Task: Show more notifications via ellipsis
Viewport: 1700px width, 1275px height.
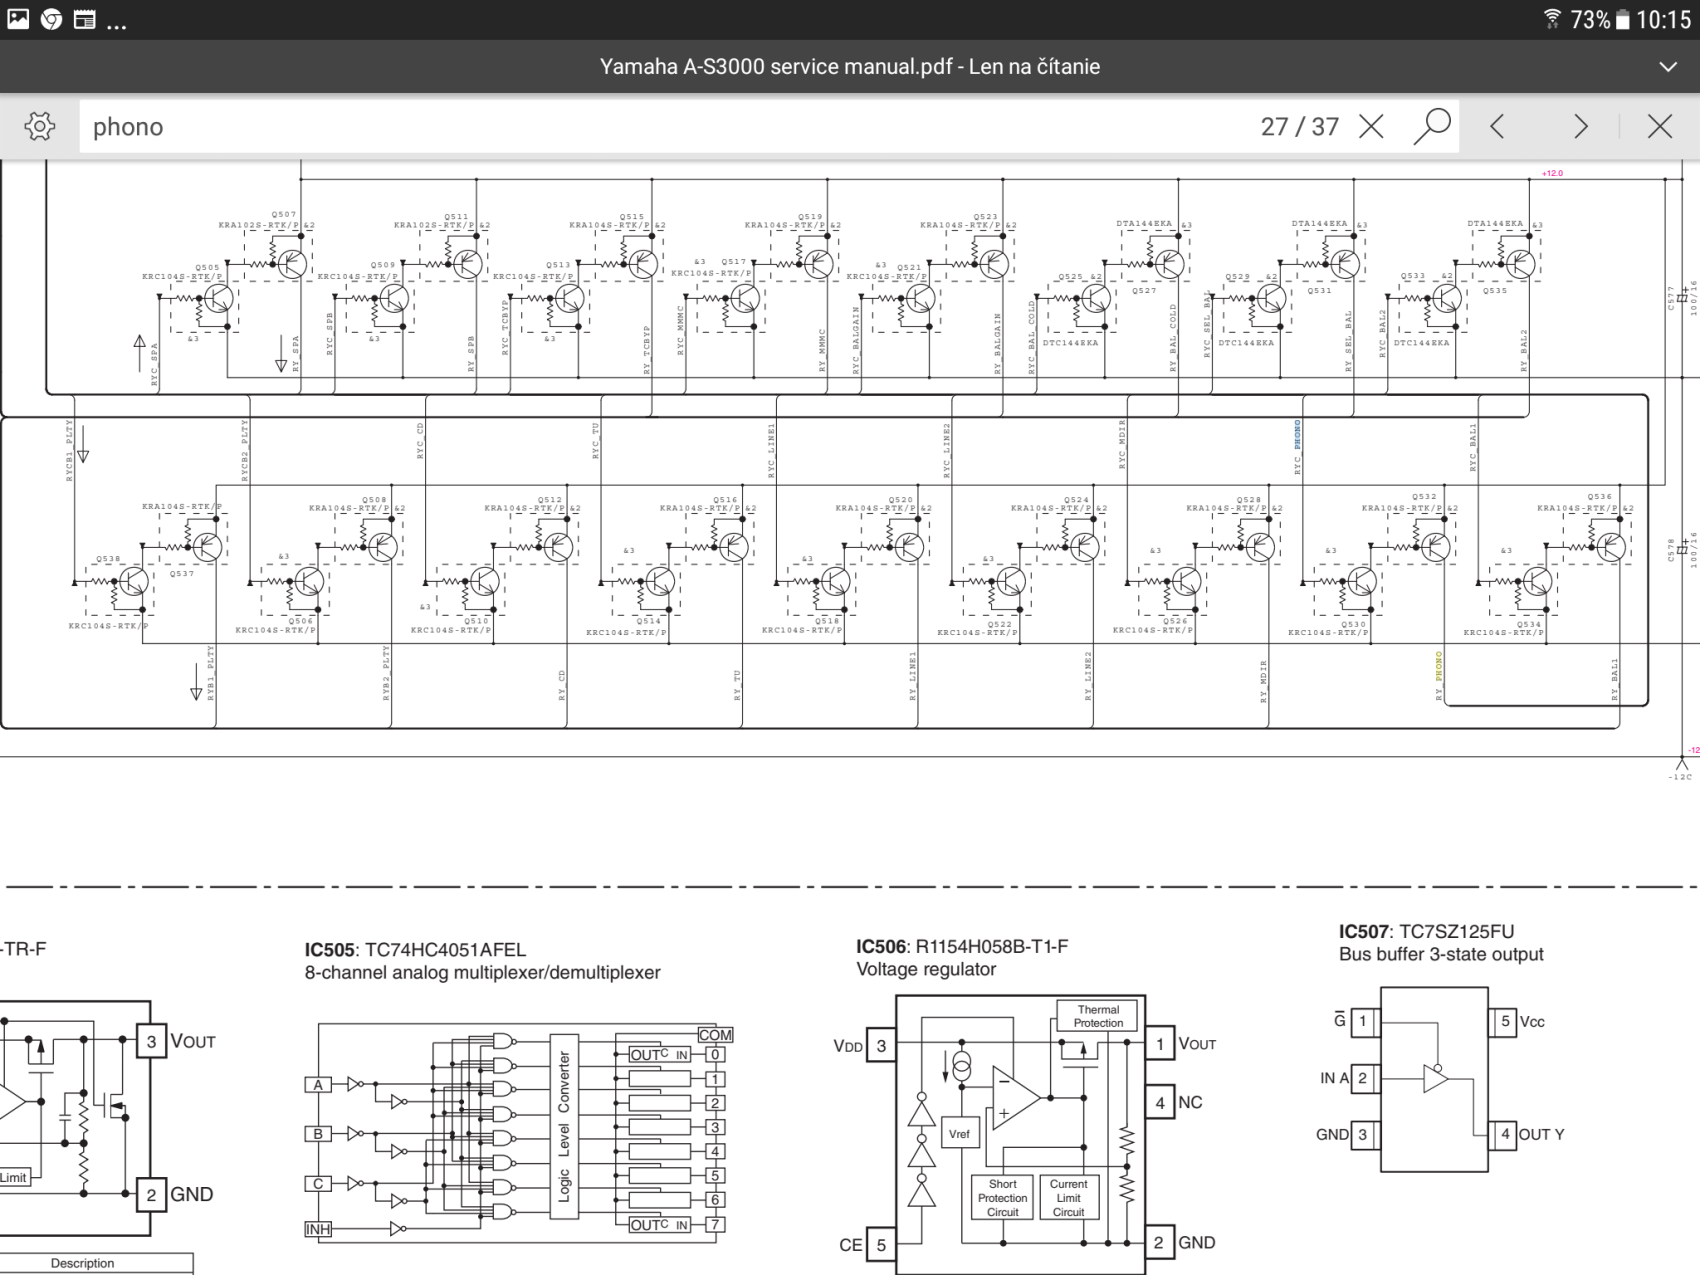Action: tap(117, 24)
